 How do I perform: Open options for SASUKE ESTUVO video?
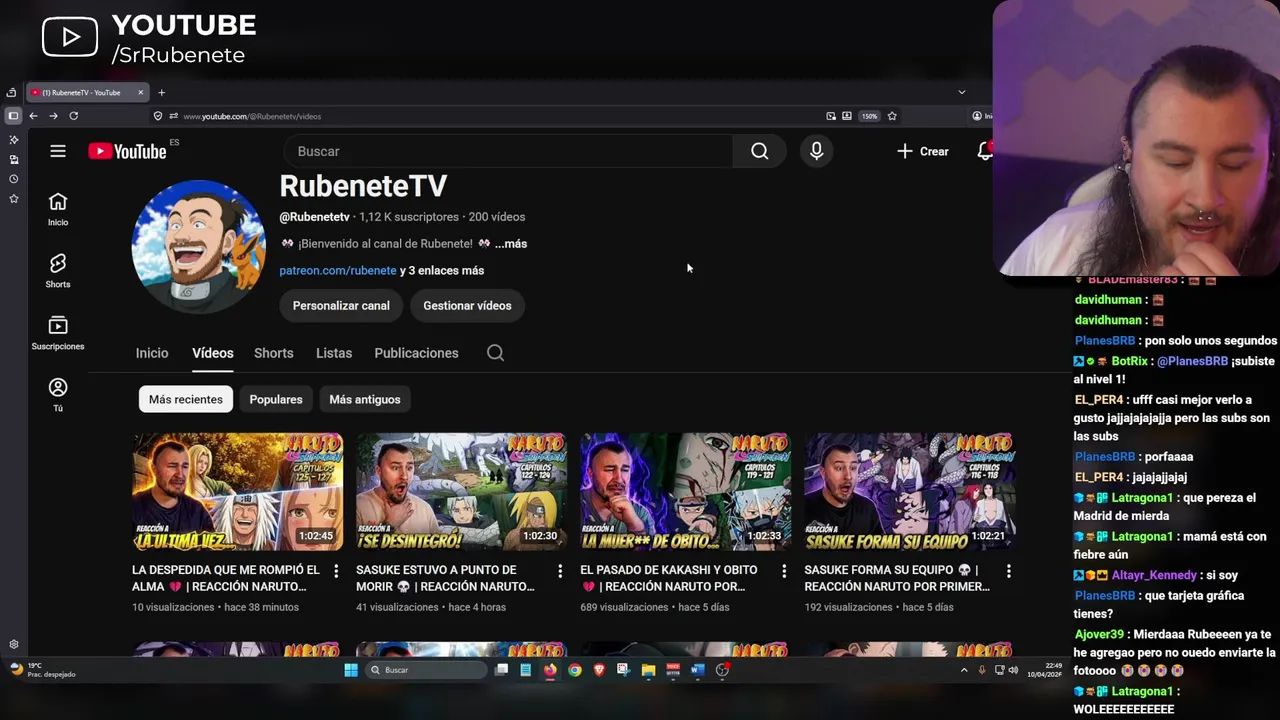[560, 571]
